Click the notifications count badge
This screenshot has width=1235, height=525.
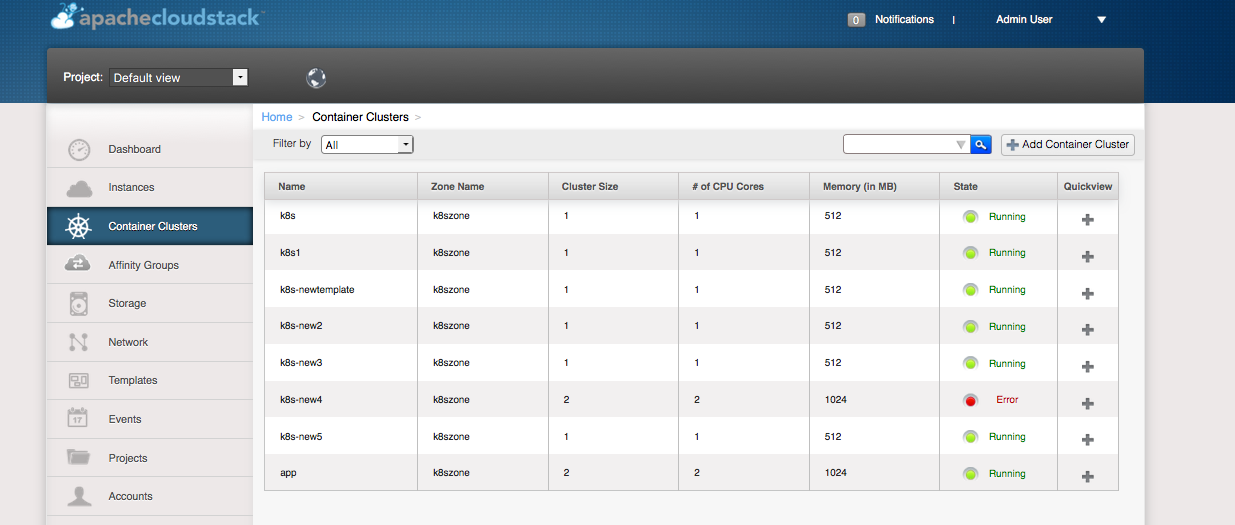coord(856,20)
